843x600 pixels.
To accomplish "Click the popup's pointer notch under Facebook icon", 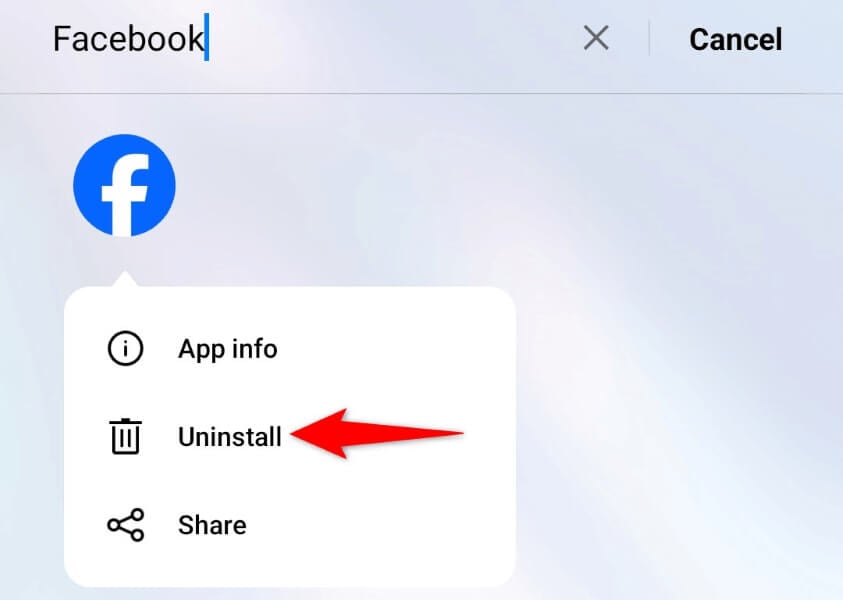I will point(125,280).
